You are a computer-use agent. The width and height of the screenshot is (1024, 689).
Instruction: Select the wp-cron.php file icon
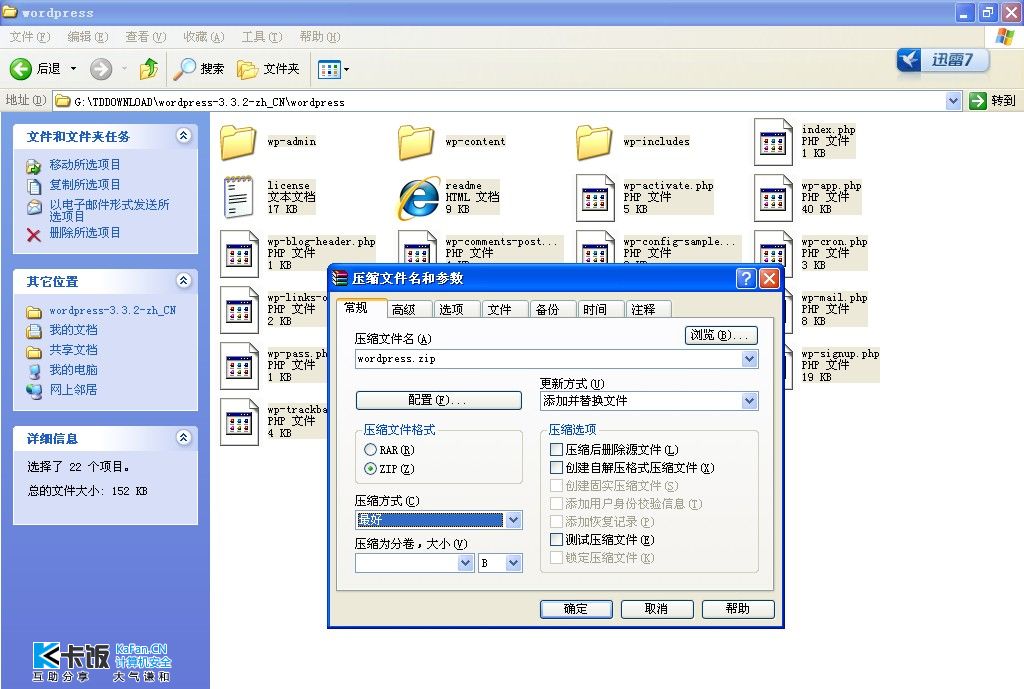[x=773, y=250]
